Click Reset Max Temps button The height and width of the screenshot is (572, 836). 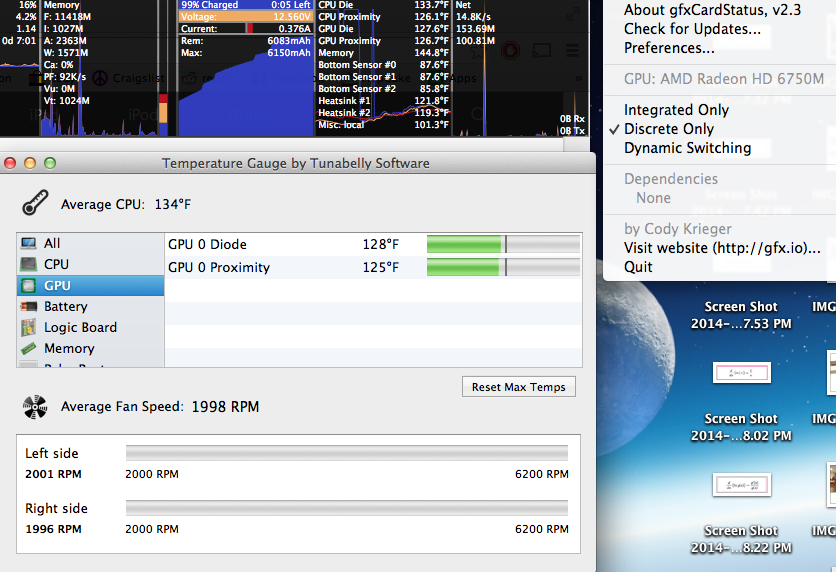pos(519,387)
